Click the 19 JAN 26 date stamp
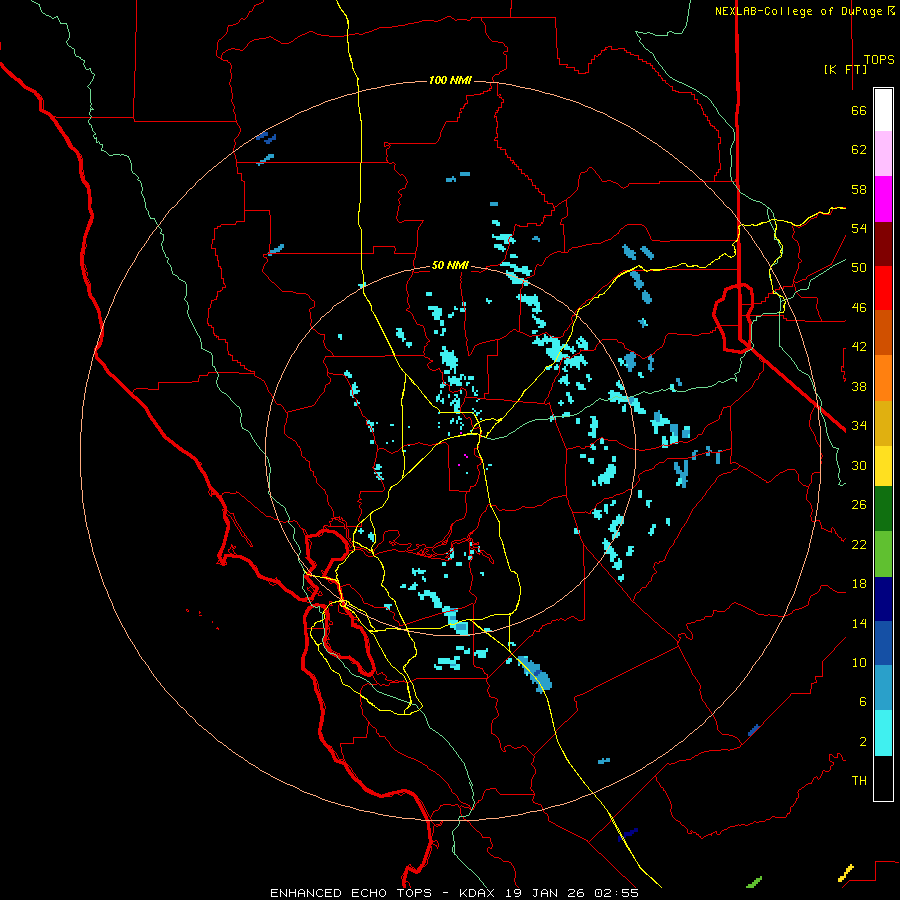 [x=546, y=893]
